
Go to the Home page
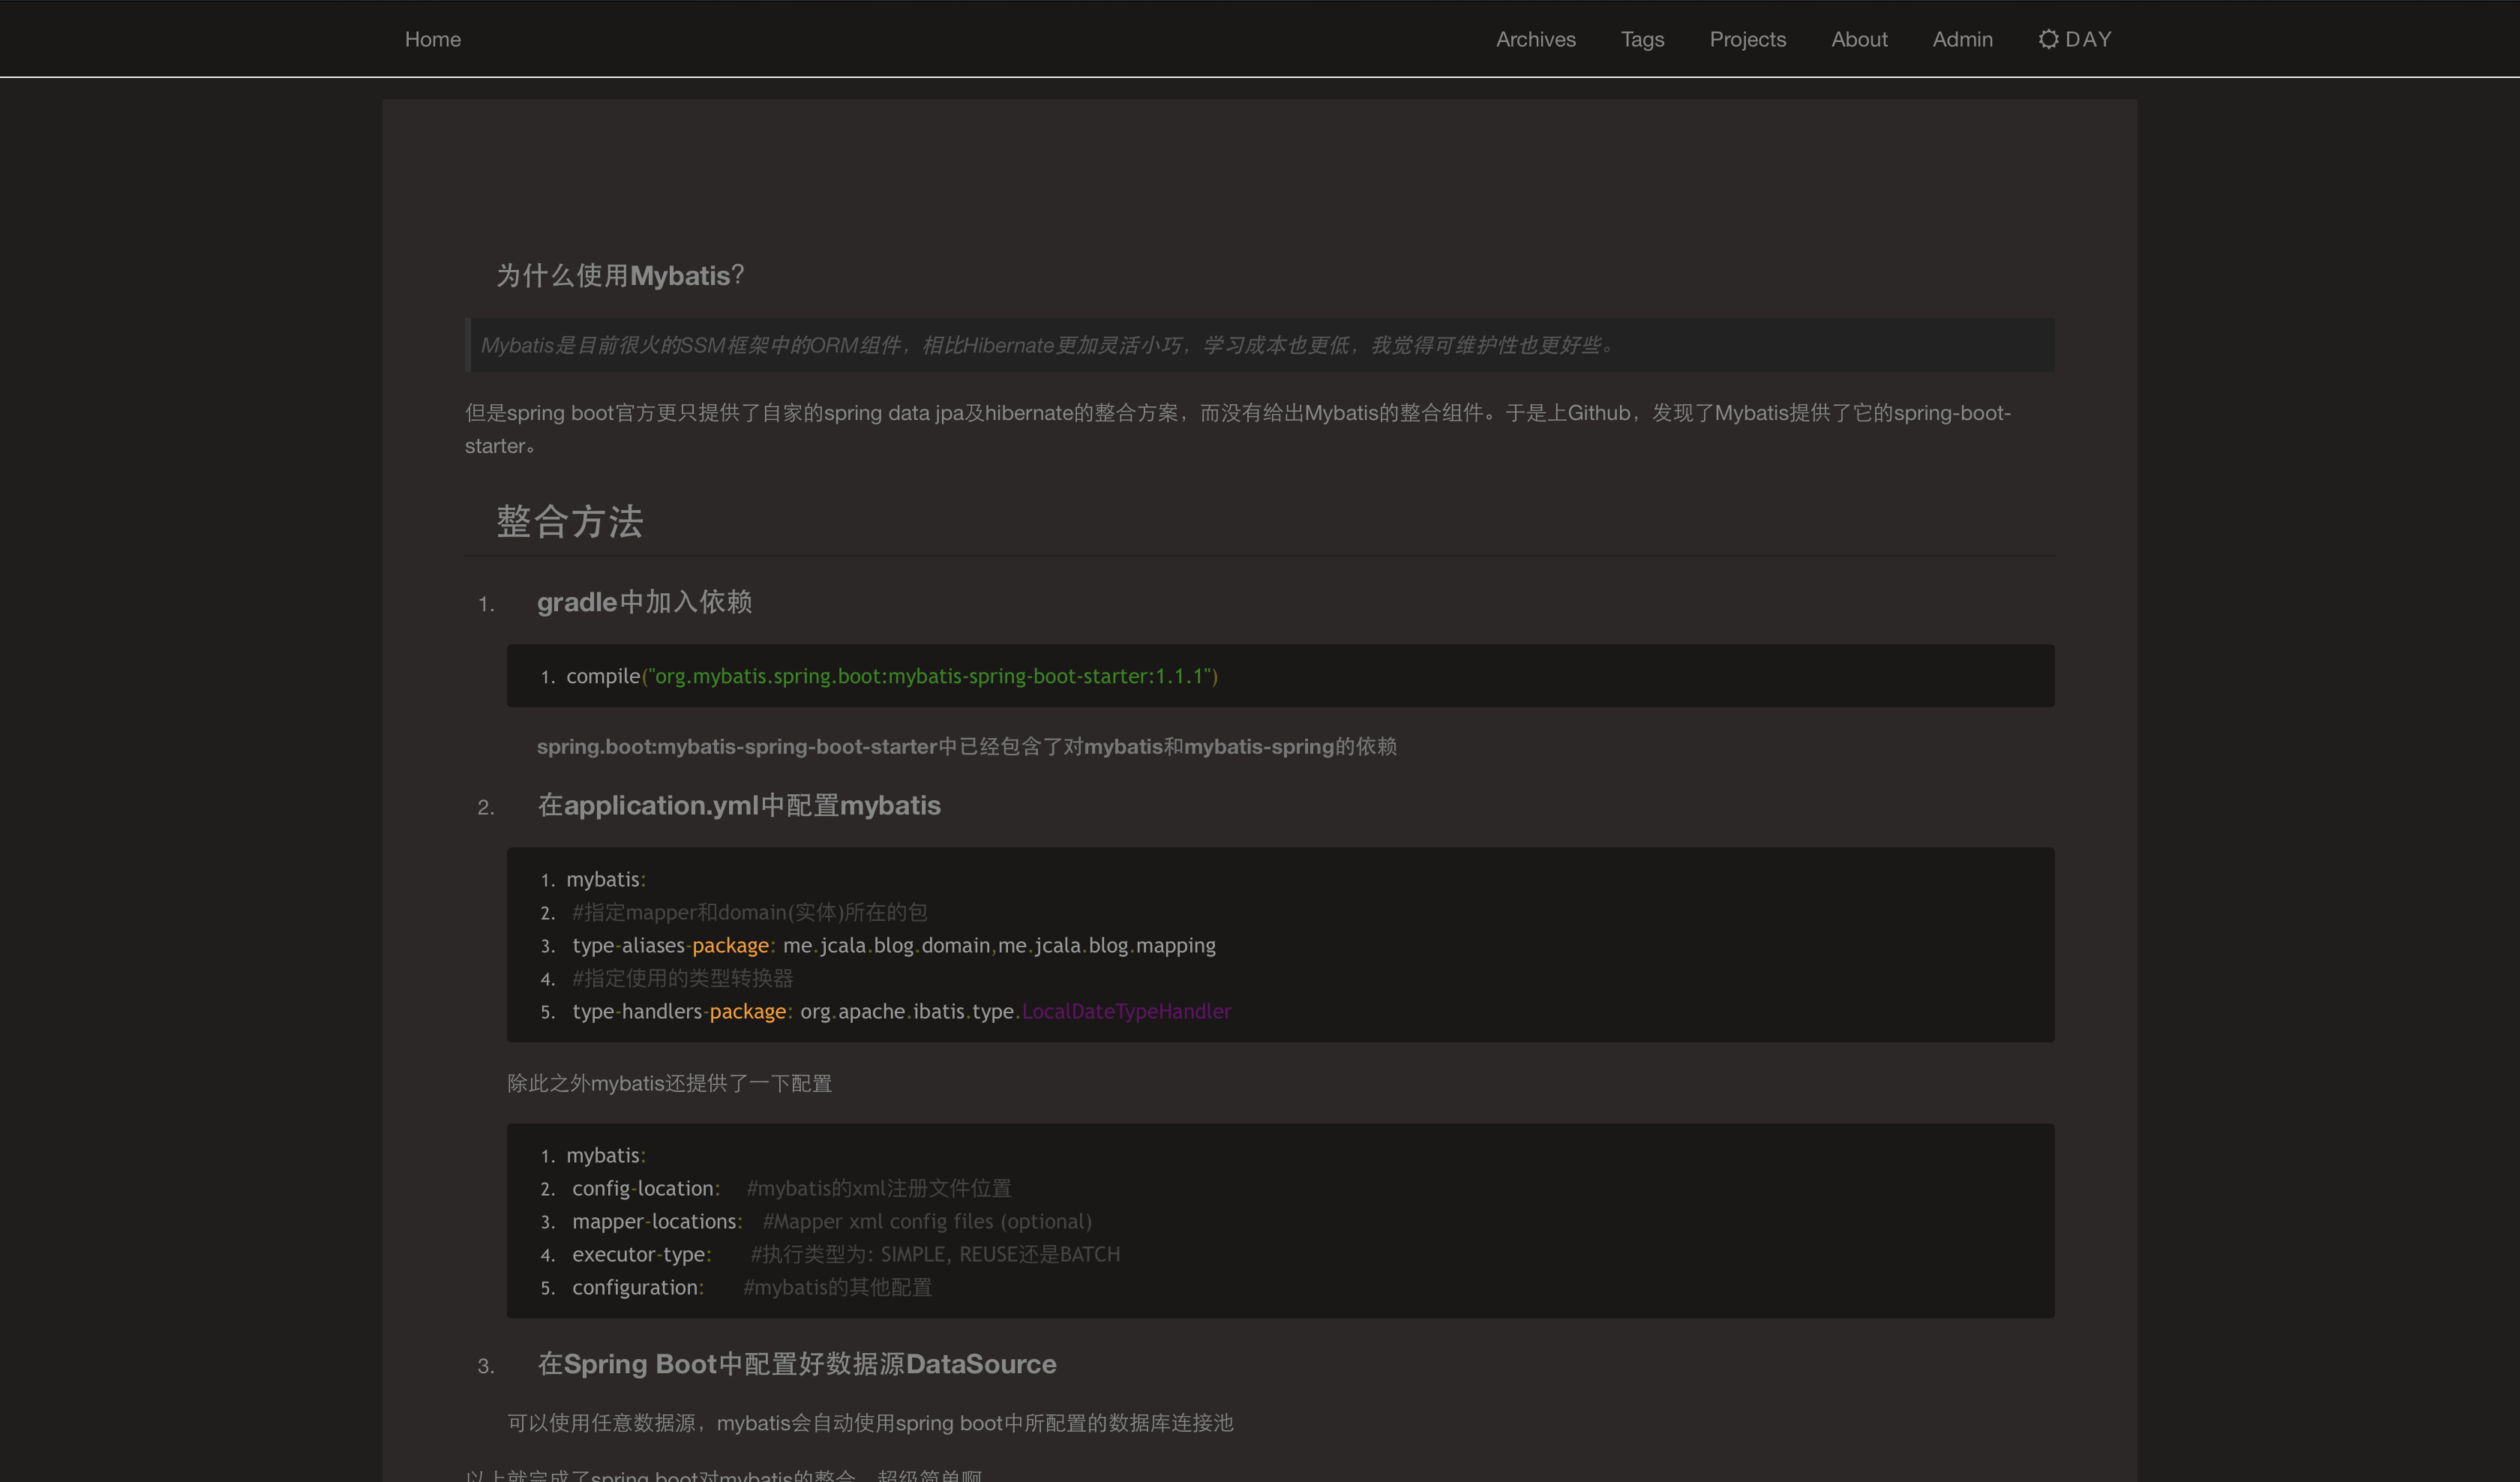coord(432,39)
